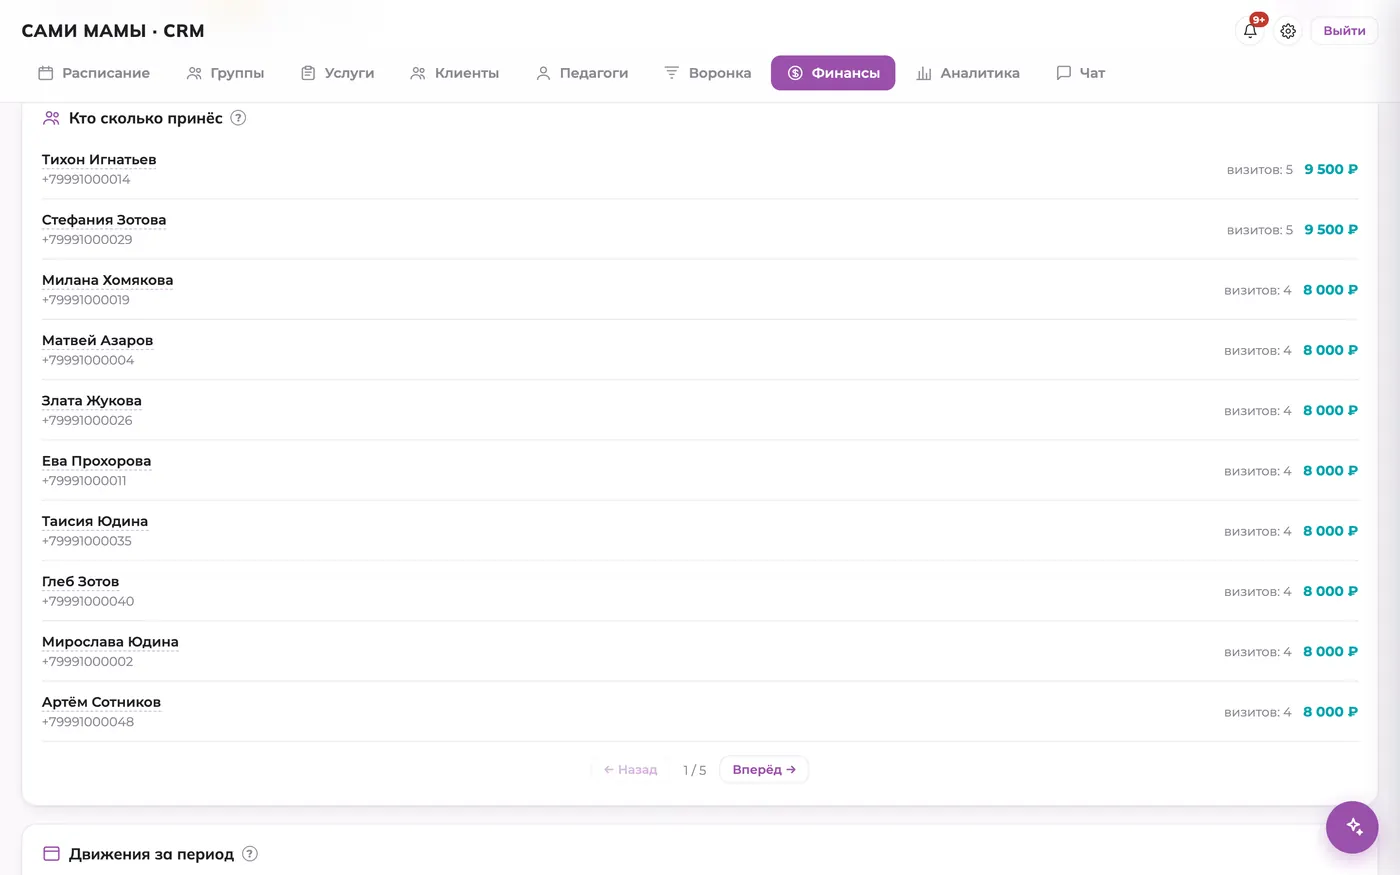Open the Воронка tab
Viewport: 1400px width, 875px height.
[x=707, y=73]
